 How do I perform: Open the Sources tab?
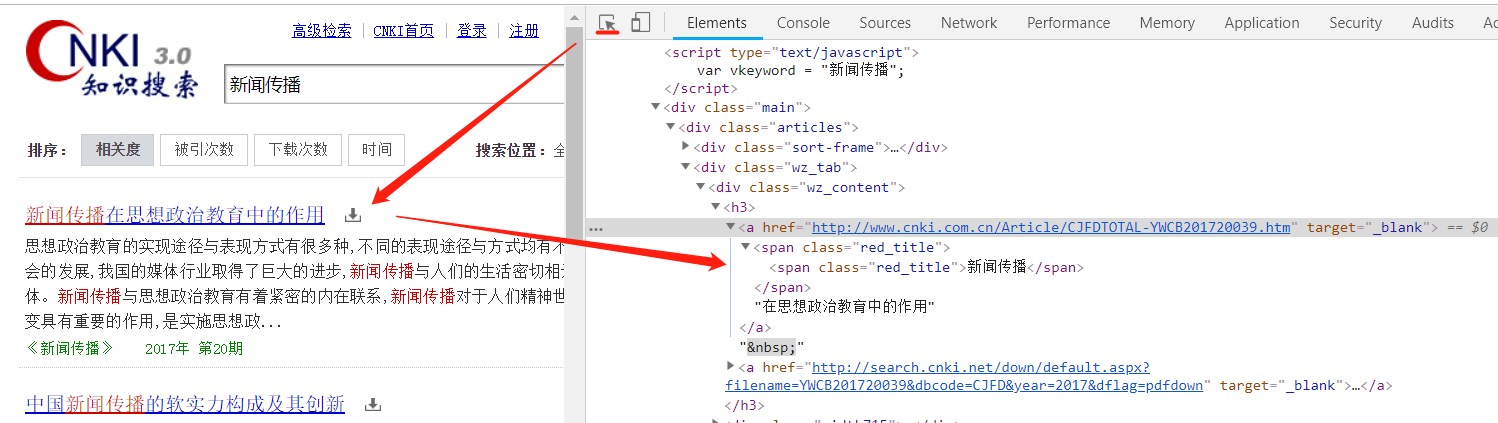click(885, 22)
